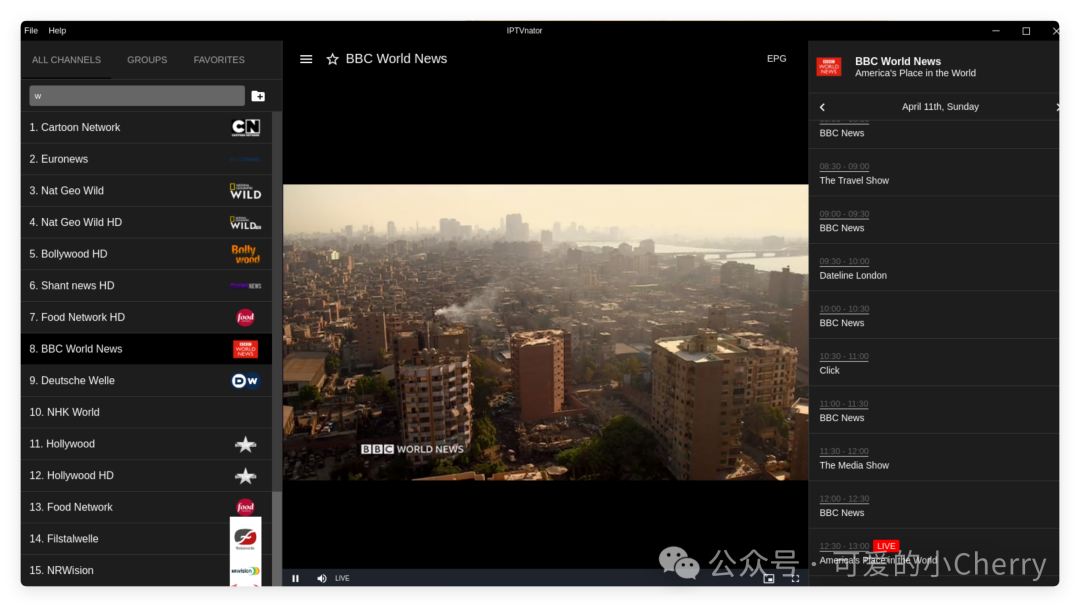Select Nat Geo Wild channel
Image resolution: width=1080 pixels, height=607 pixels.
click(x=147, y=191)
